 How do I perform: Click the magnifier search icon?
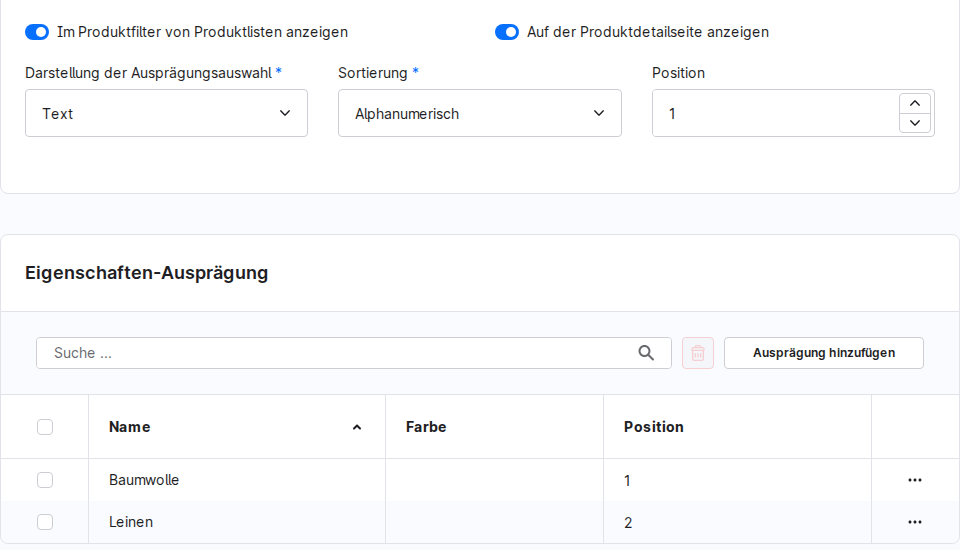(x=646, y=353)
